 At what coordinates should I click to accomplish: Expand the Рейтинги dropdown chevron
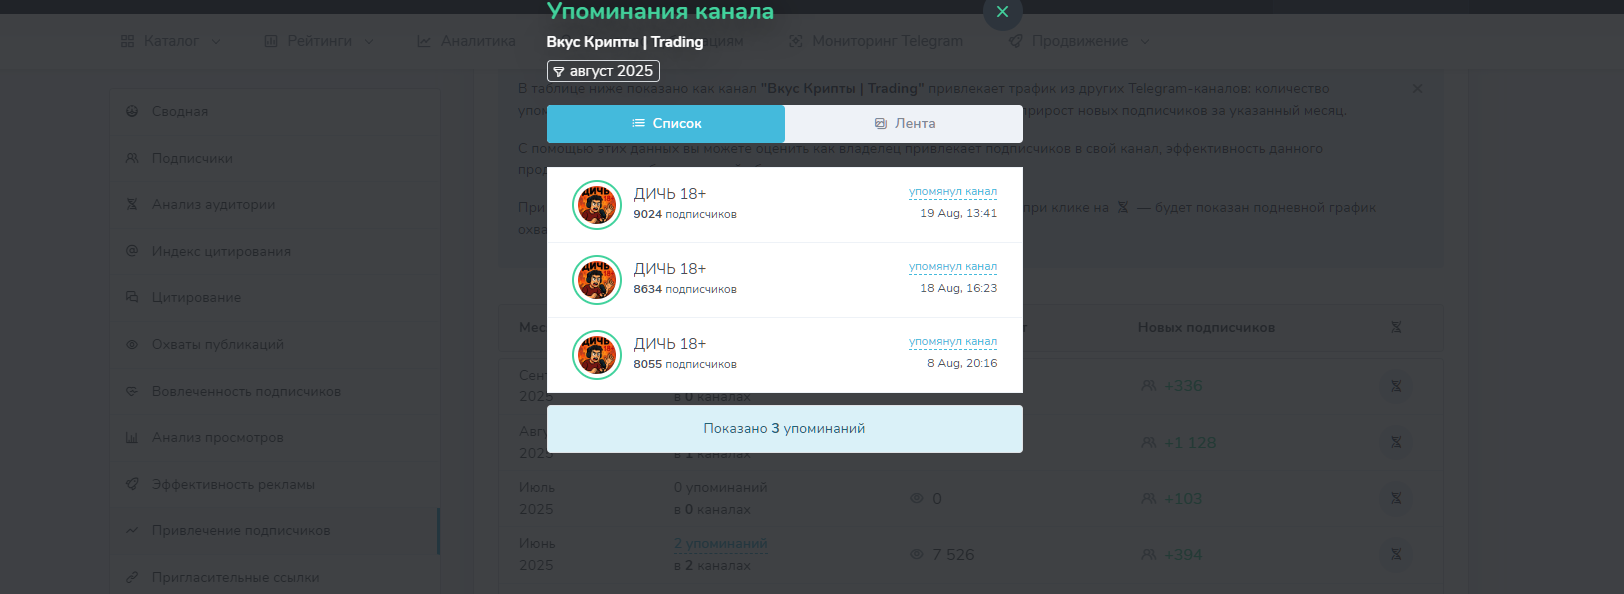pyautogui.click(x=369, y=41)
